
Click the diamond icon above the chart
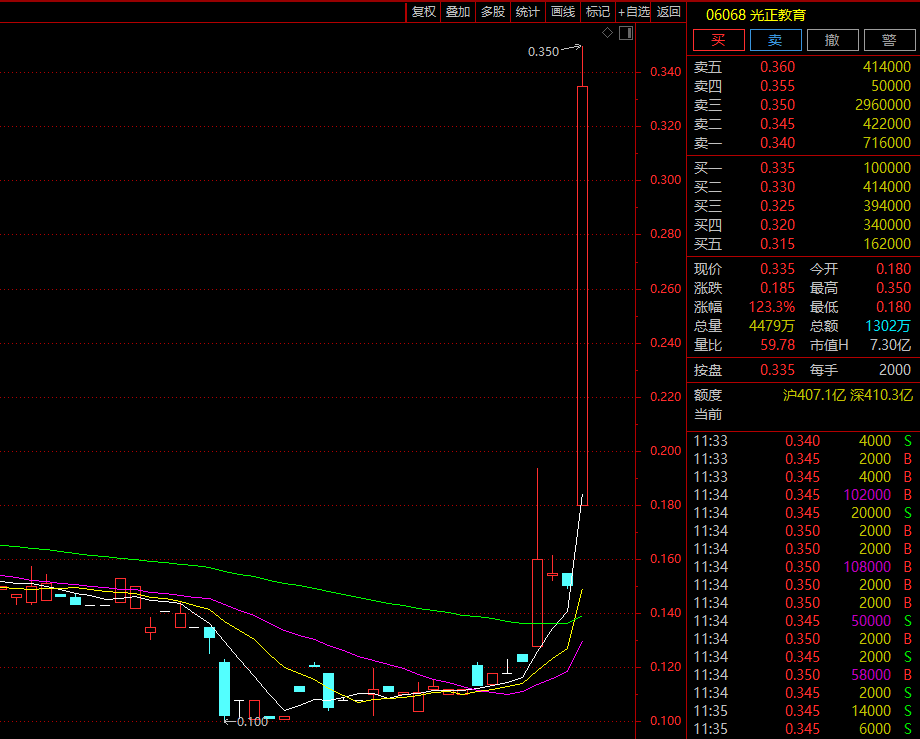pyautogui.click(x=607, y=33)
